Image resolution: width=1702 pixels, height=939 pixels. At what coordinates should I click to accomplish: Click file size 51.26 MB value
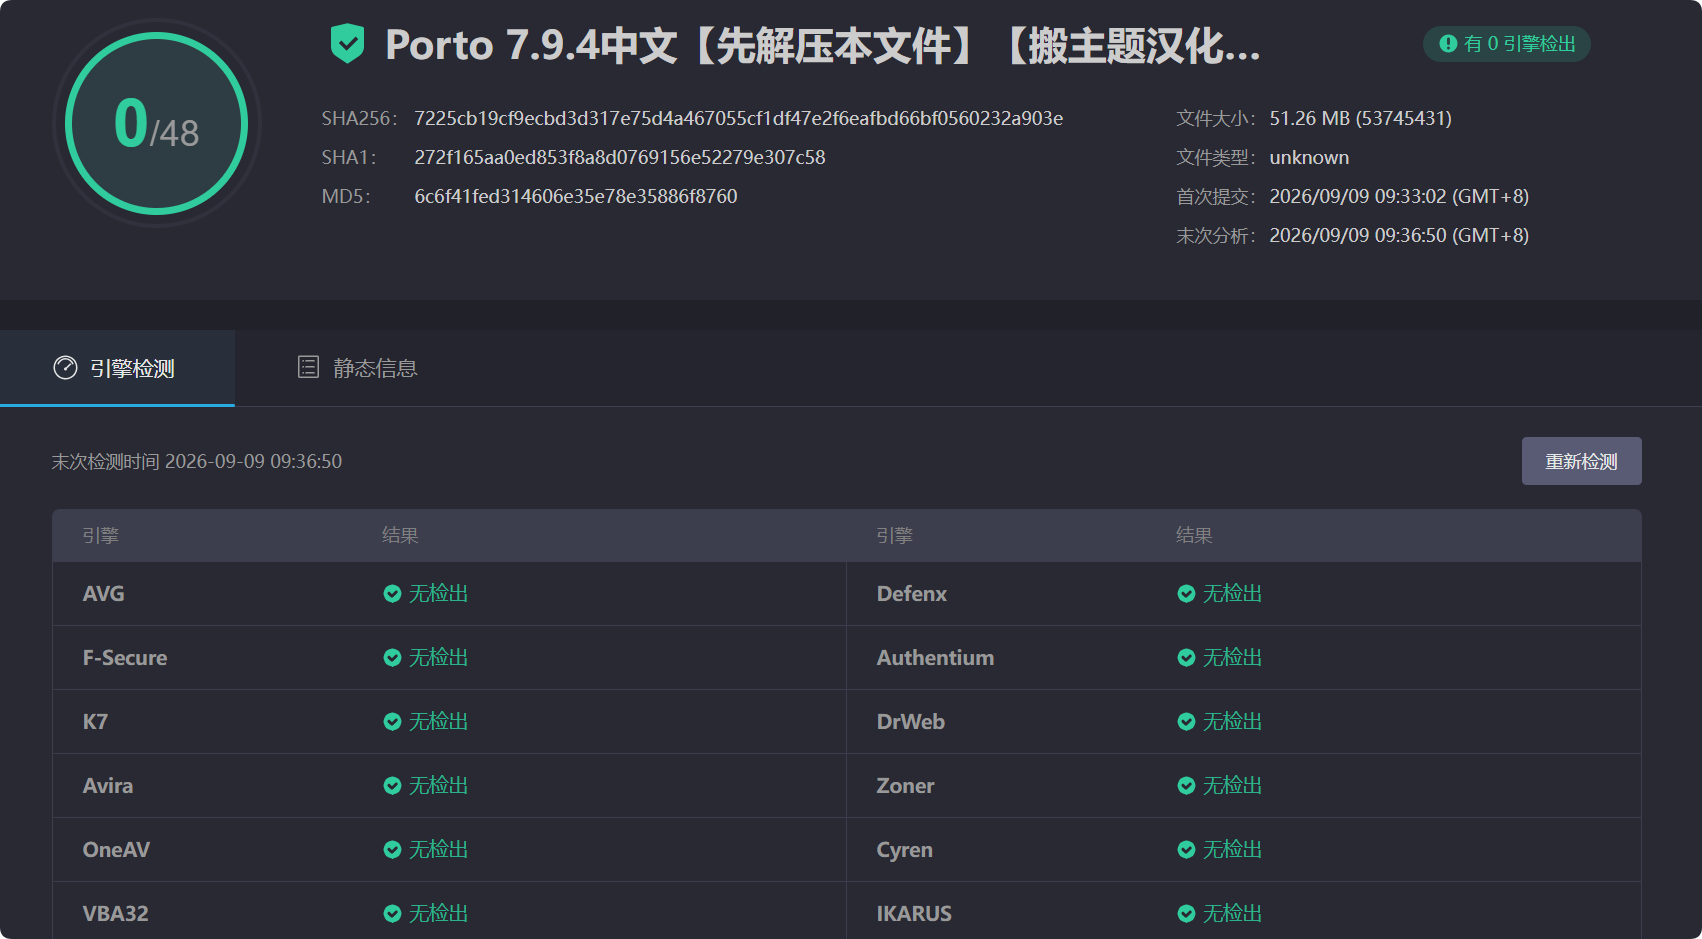click(1360, 118)
